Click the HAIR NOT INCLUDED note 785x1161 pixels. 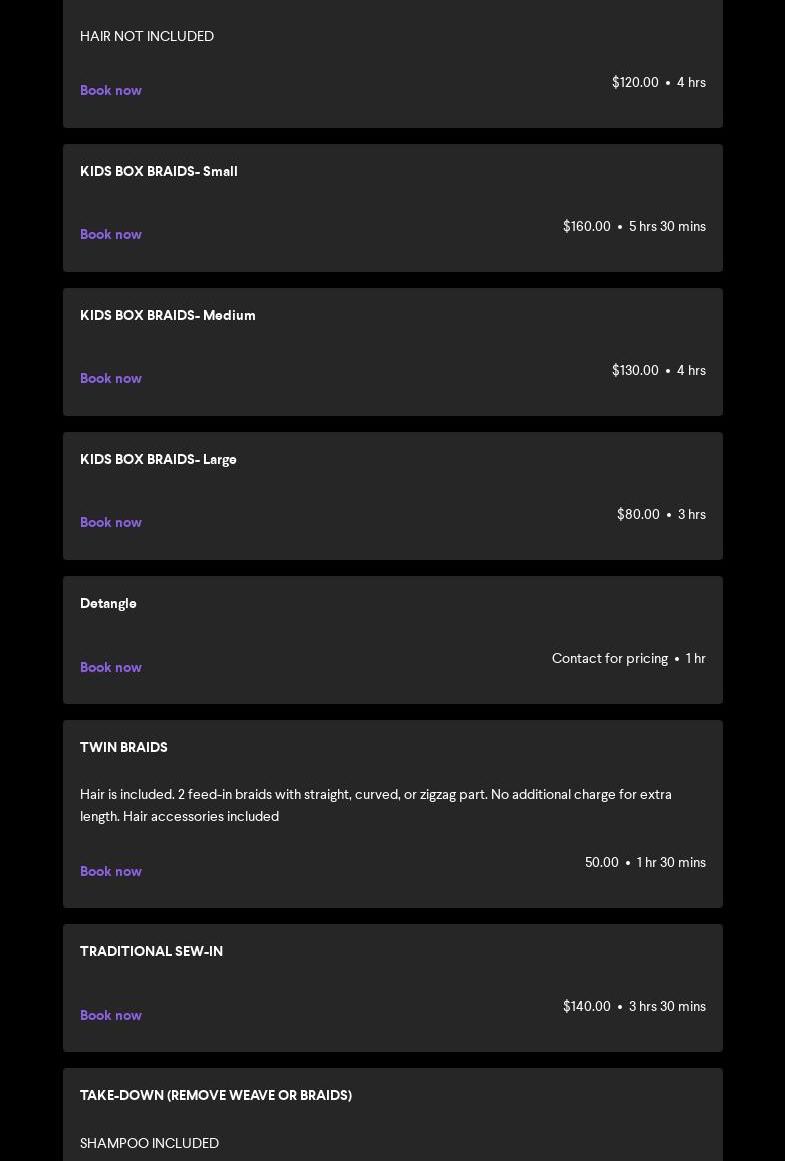point(147,36)
